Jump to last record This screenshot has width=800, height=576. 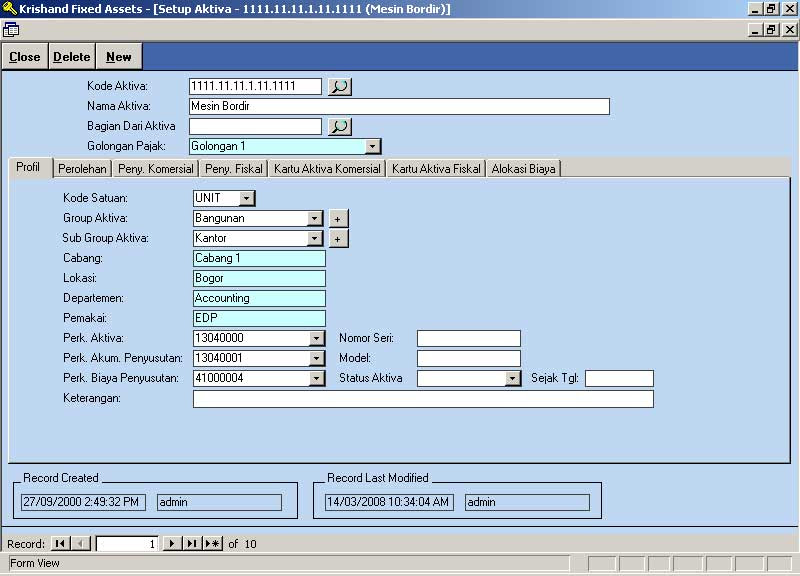(192, 543)
